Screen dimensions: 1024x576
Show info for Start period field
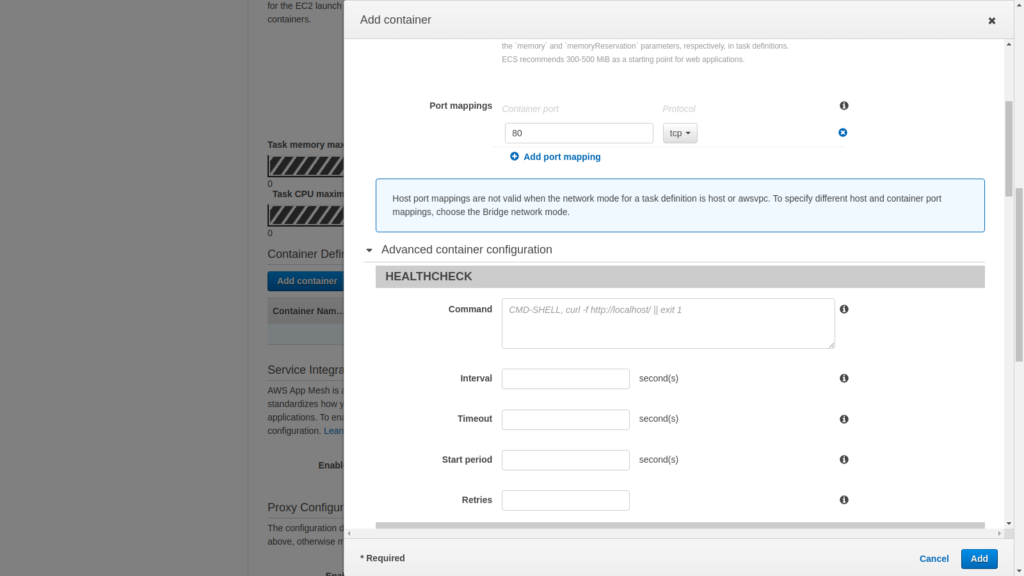tap(844, 460)
